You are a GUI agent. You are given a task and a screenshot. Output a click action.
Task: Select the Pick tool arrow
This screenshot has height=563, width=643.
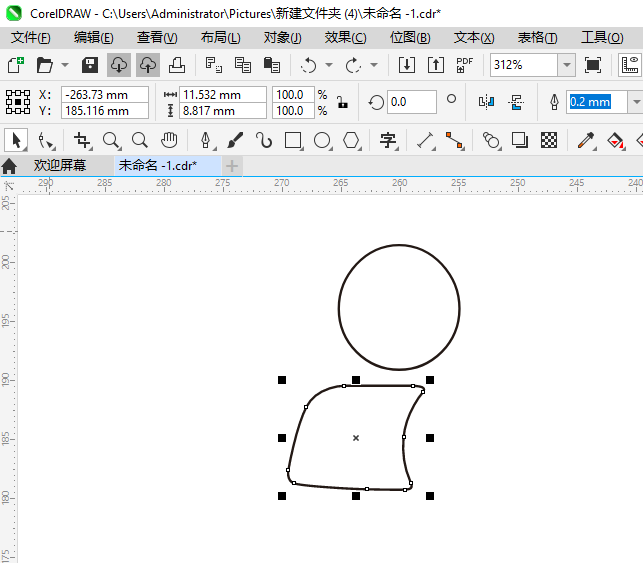coord(16,140)
